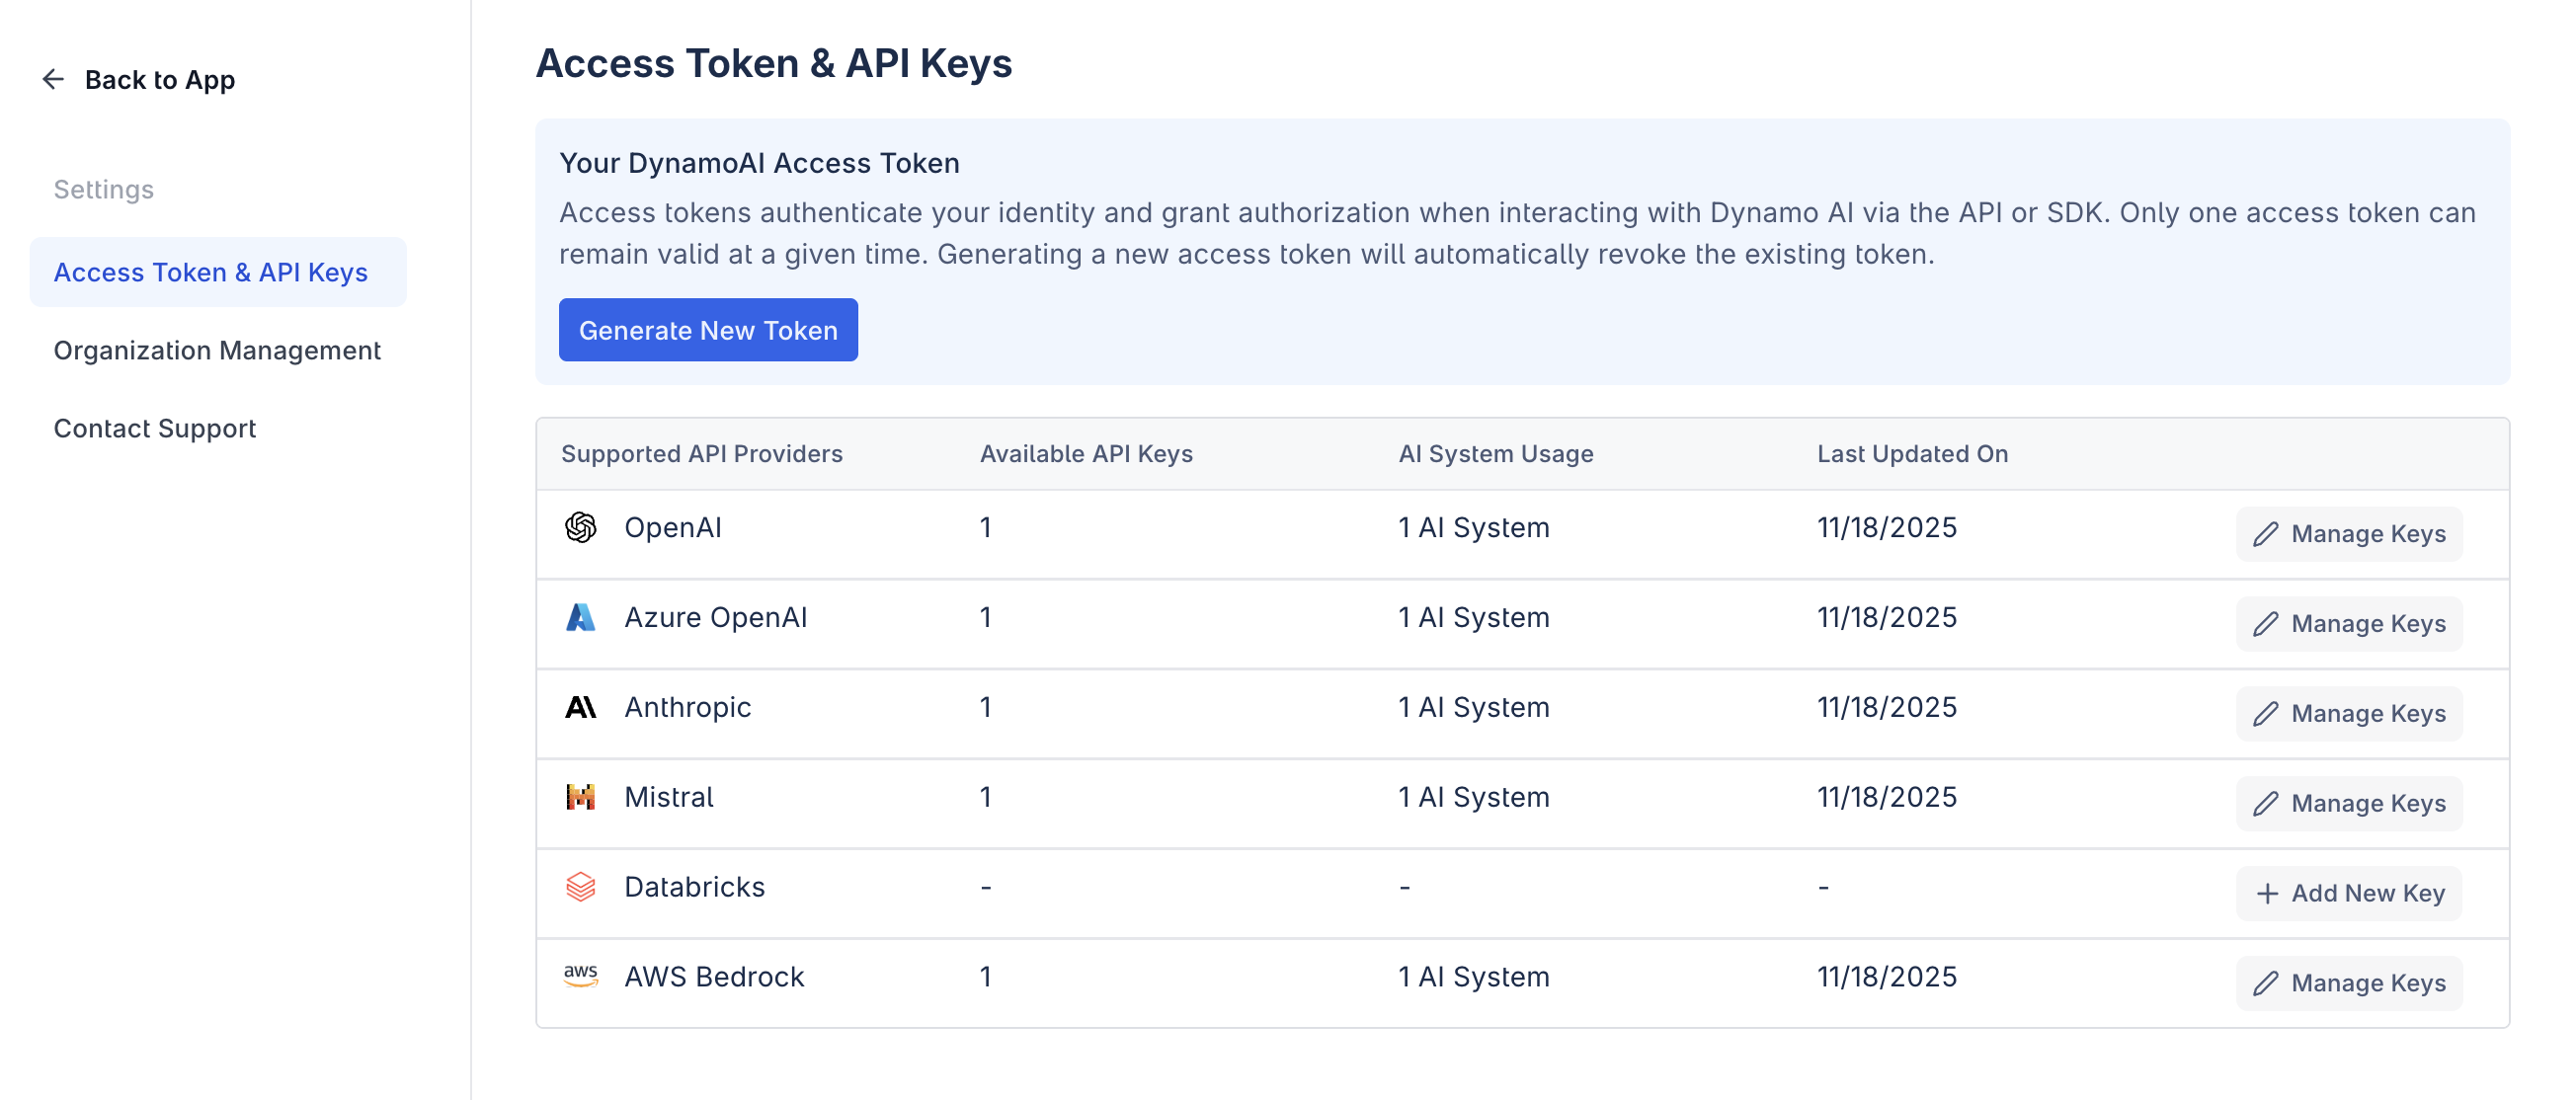The height and width of the screenshot is (1100, 2576).
Task: Click the Last Updated On column header
Action: pos(1912,453)
